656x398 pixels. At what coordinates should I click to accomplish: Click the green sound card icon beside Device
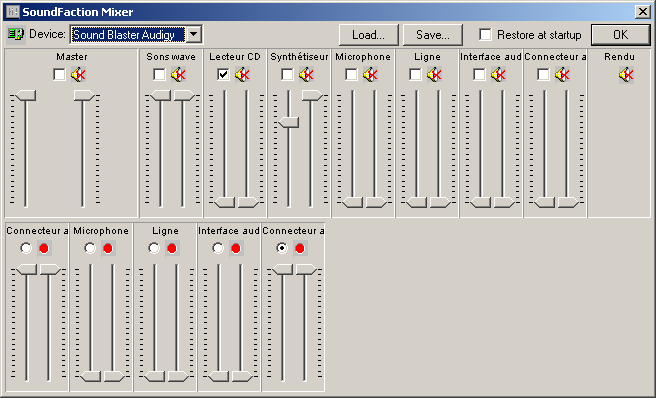(x=16, y=34)
